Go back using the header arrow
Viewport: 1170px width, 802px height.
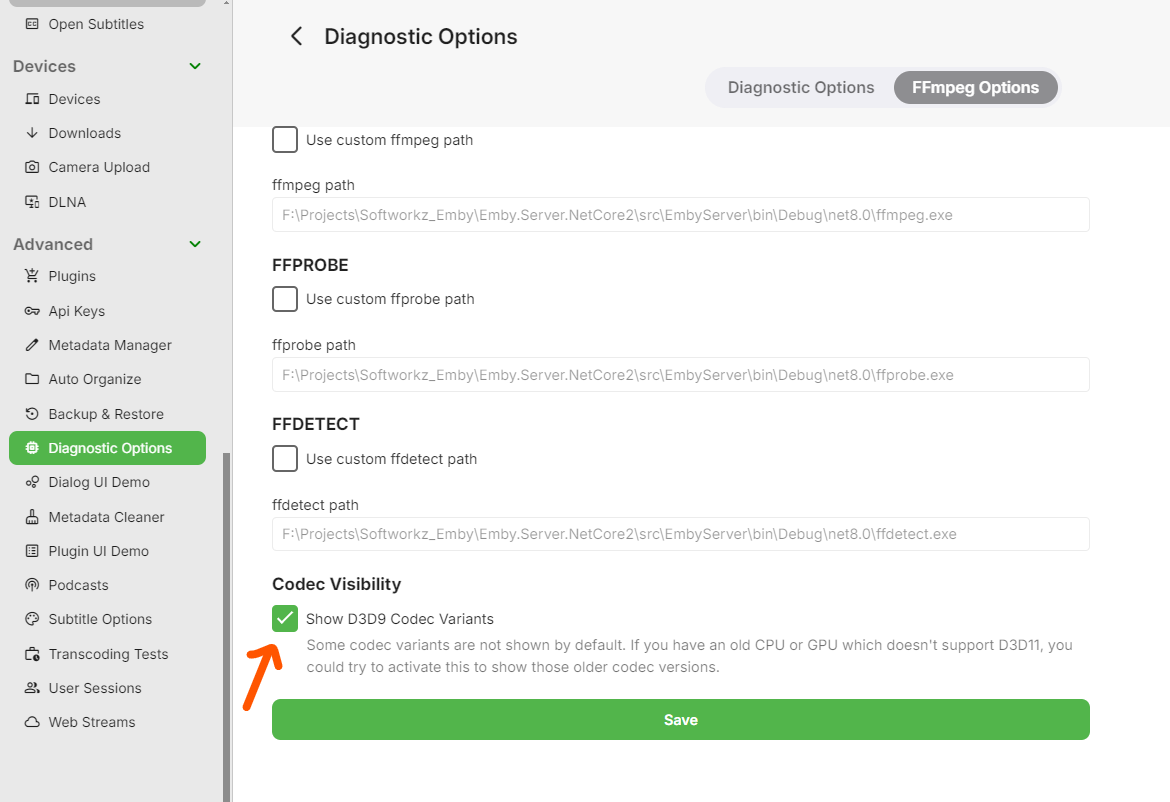point(296,36)
